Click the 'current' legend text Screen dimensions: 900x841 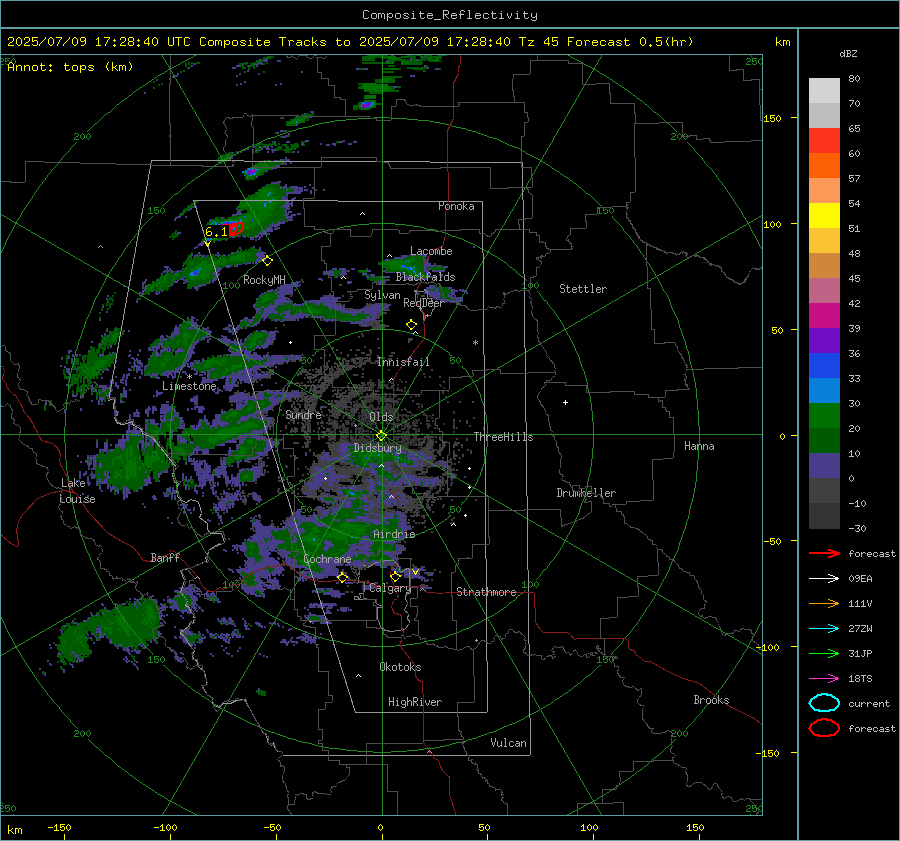click(x=869, y=703)
